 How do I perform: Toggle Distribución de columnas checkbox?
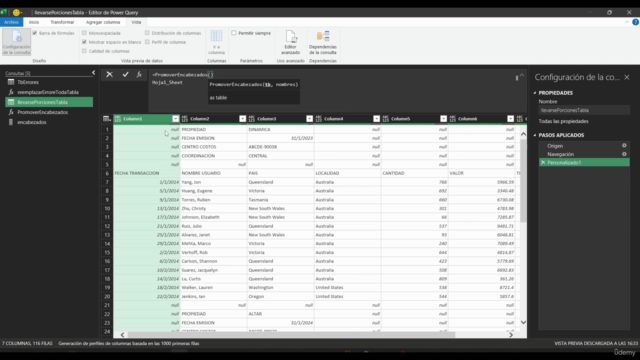click(147, 33)
